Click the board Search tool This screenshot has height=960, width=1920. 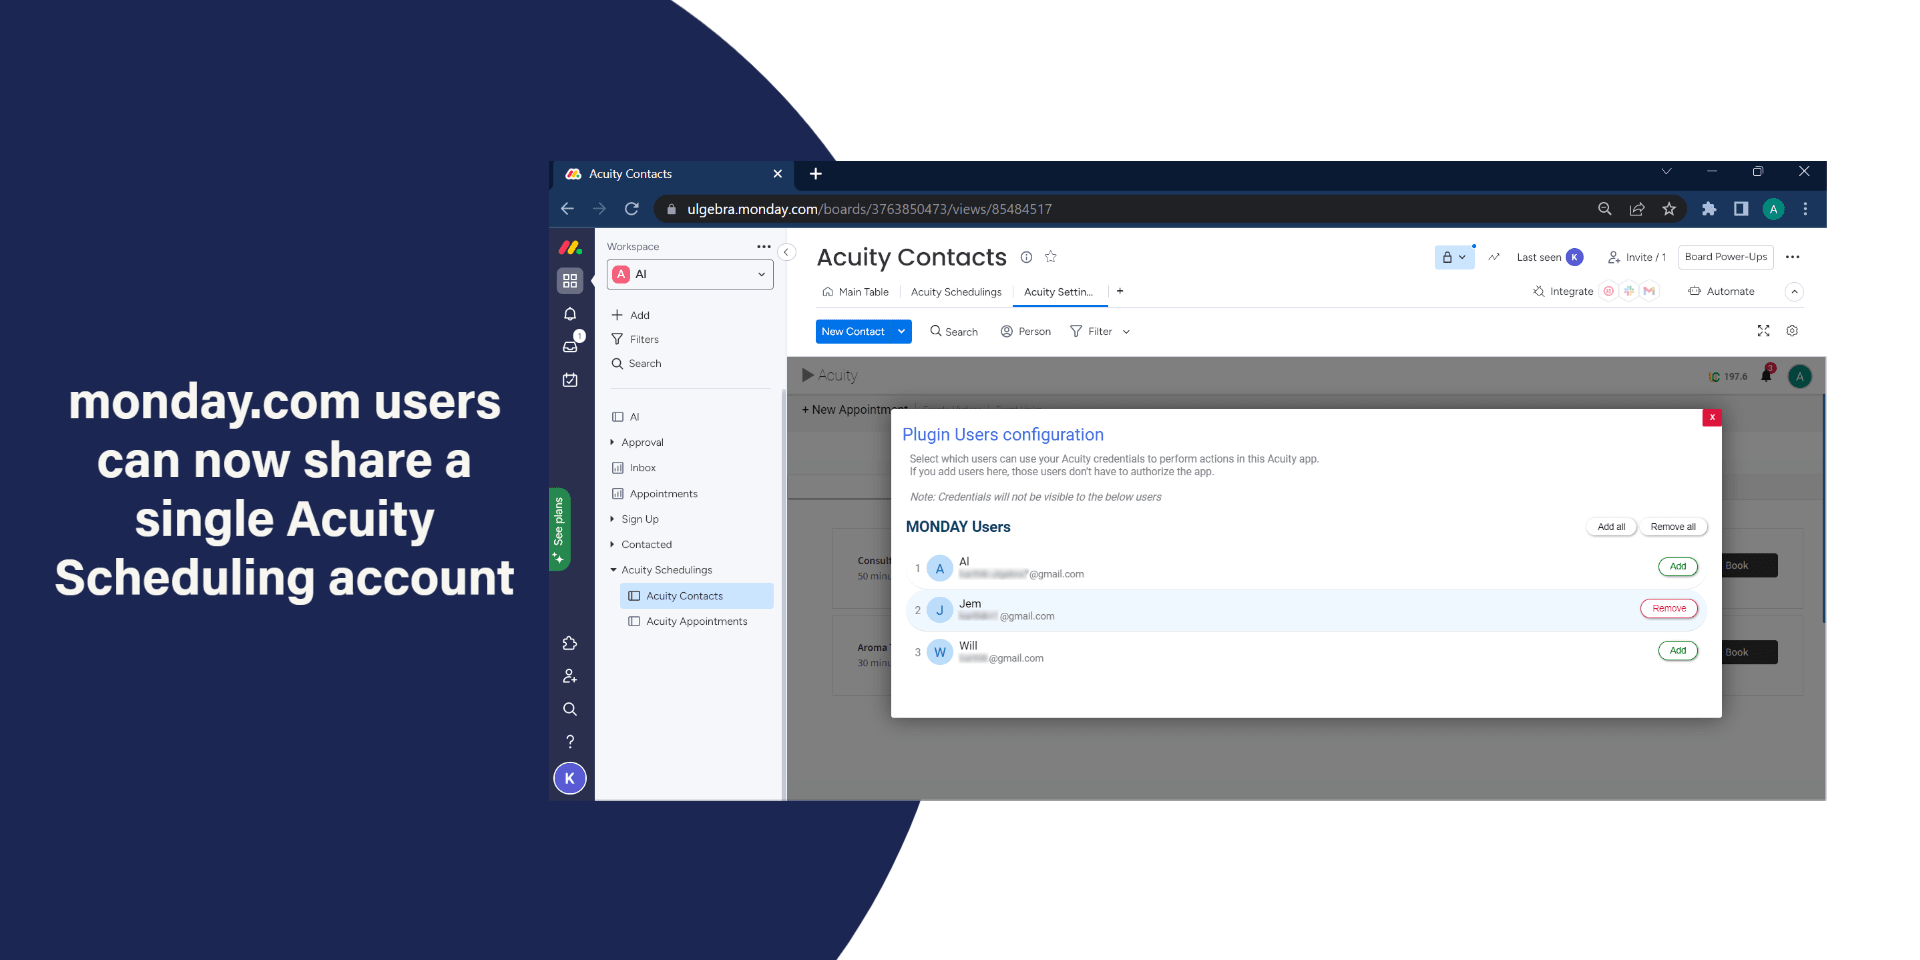coord(954,332)
